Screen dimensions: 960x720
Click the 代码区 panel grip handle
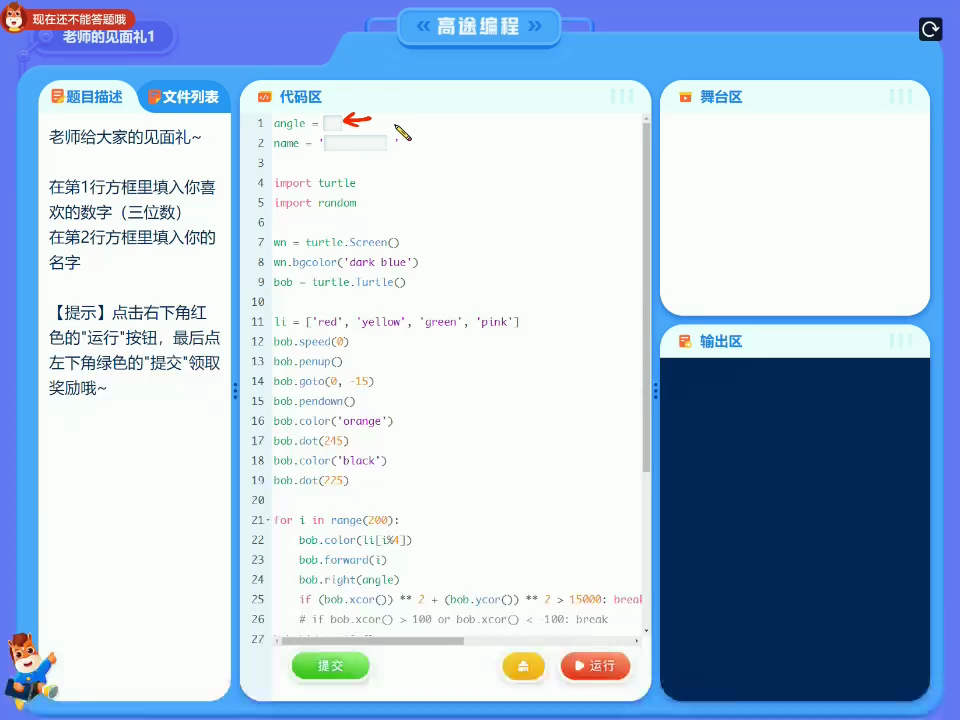tap(622, 96)
